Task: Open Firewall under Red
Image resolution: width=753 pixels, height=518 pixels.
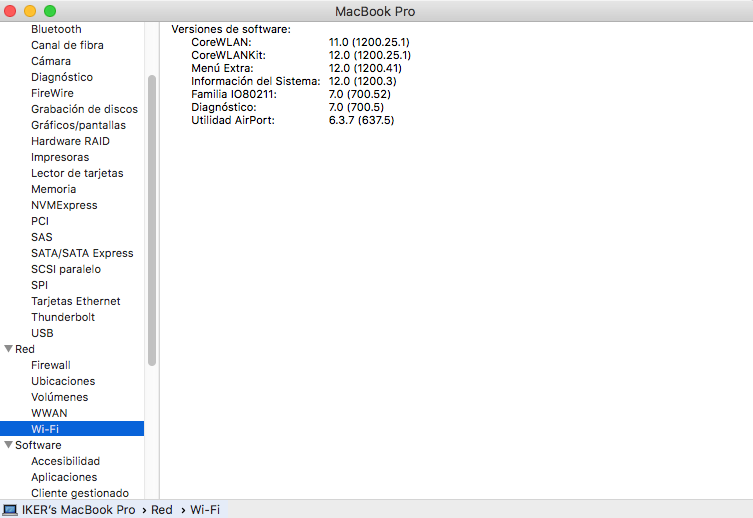Action: pos(51,365)
